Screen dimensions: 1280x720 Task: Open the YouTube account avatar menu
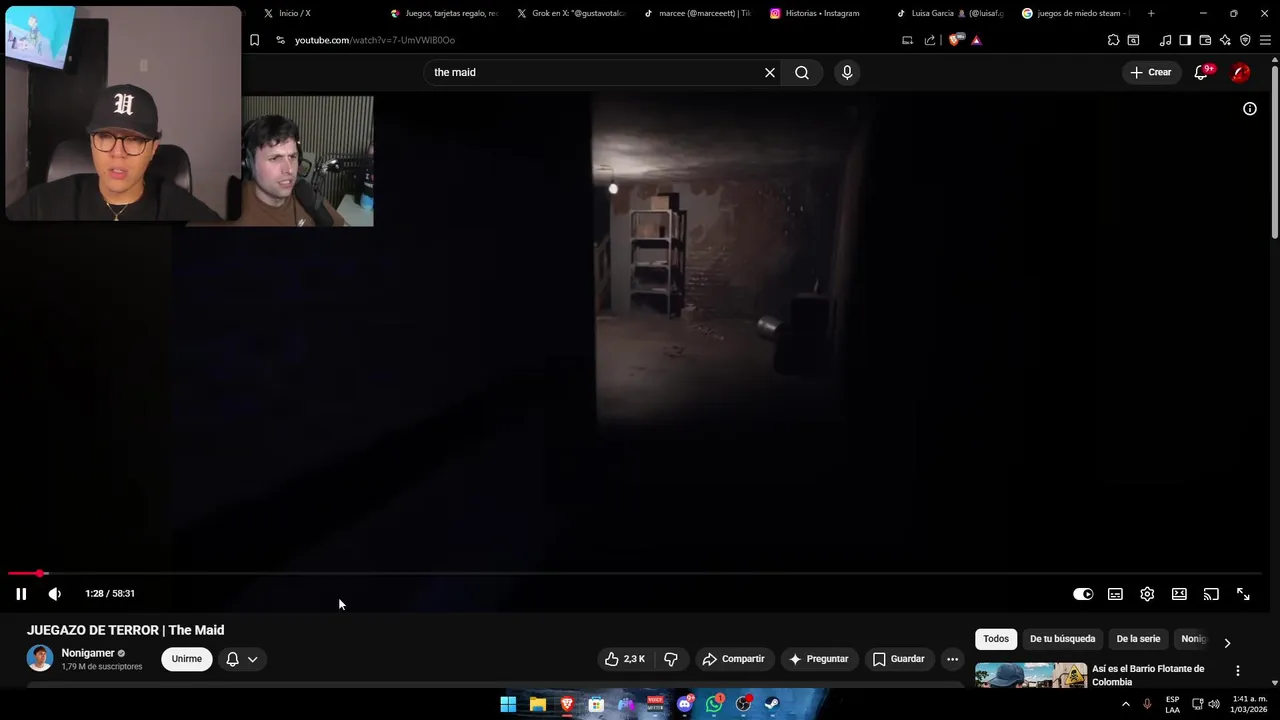pos(1240,72)
